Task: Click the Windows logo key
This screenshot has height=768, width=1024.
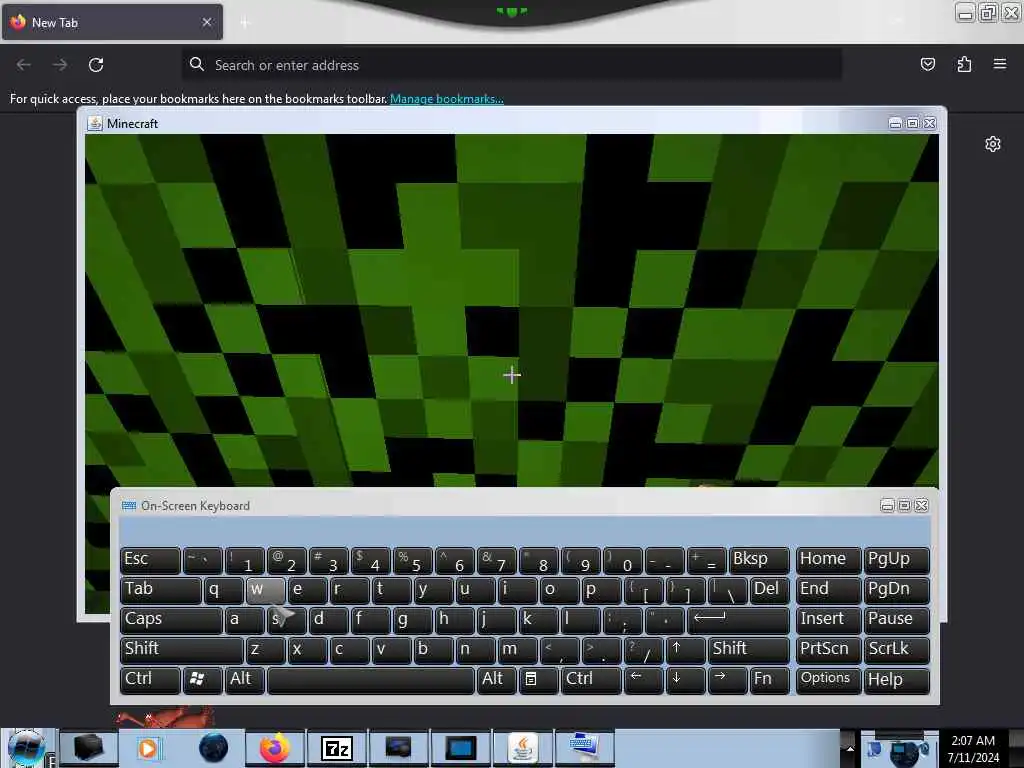Action: pyautogui.click(x=202, y=680)
